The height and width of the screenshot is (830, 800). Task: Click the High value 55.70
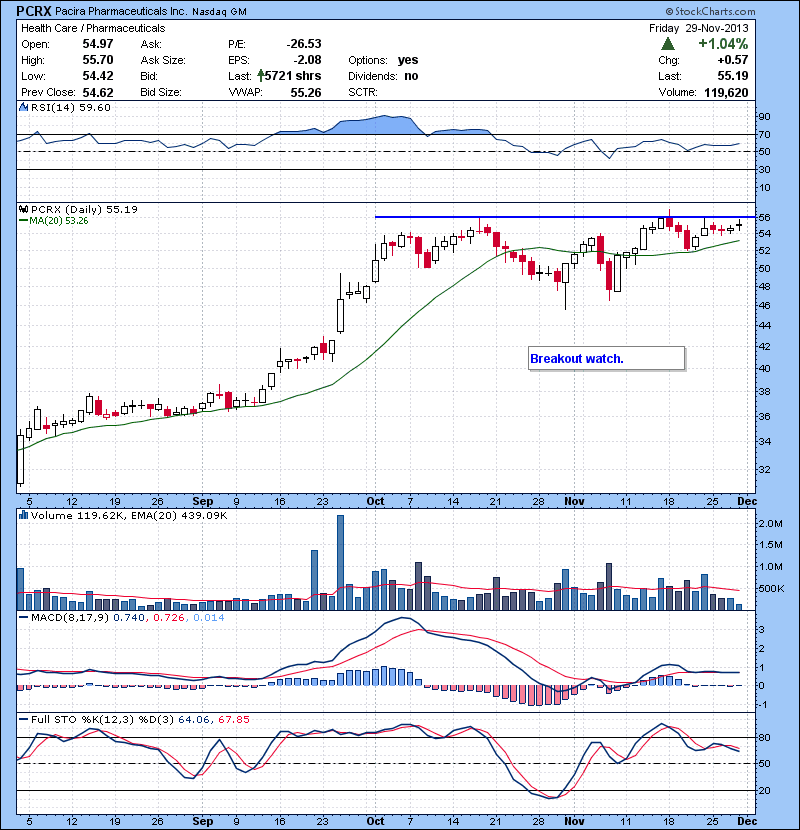coord(98,60)
